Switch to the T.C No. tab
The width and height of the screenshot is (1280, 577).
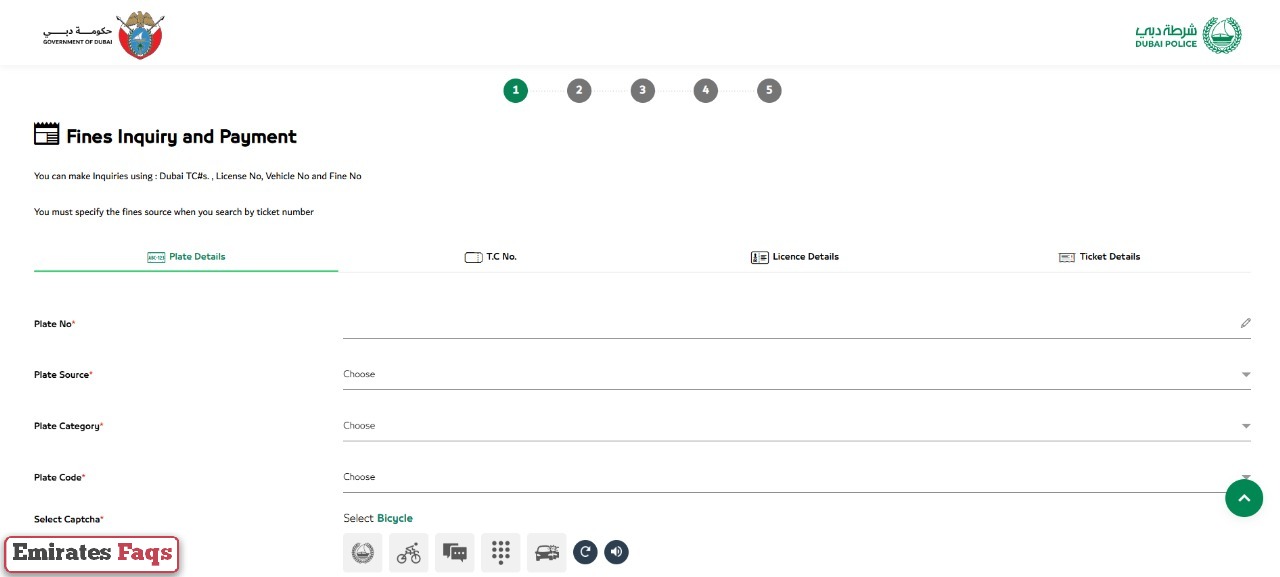491,257
